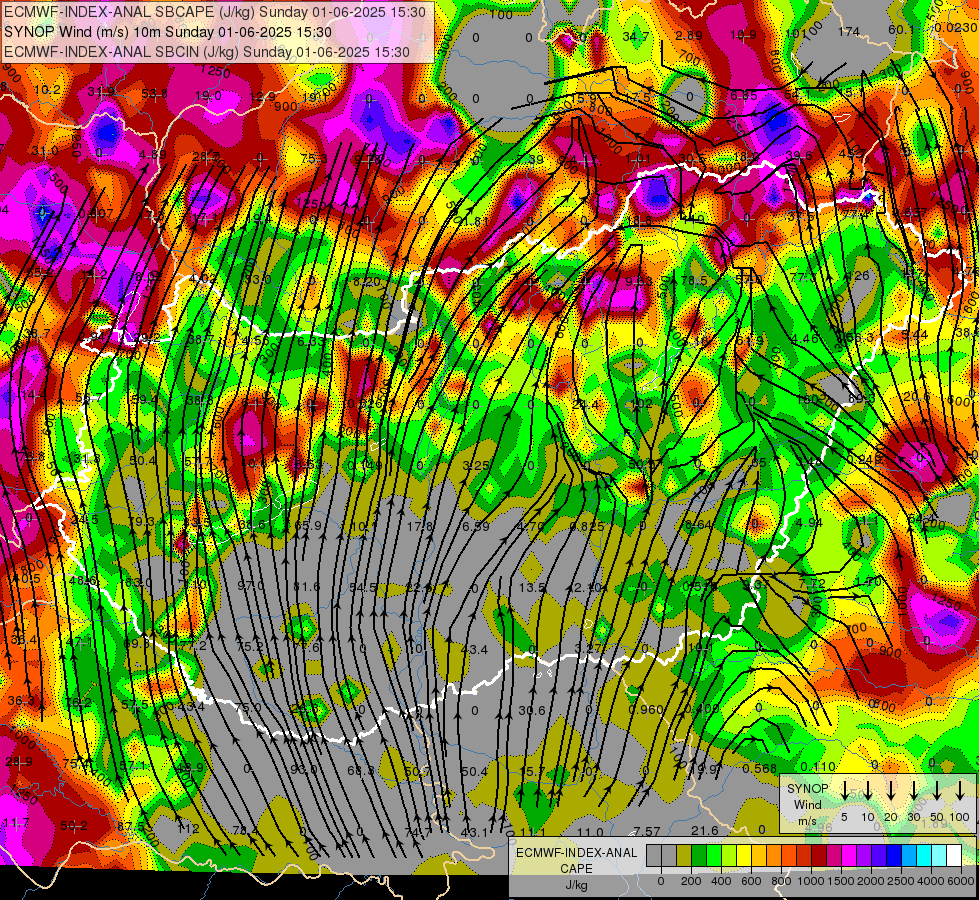
Task: Click the 19.0 station value
Action: click(x=208, y=96)
